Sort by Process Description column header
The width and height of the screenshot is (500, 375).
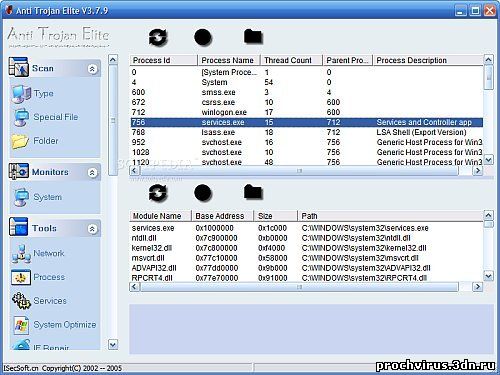(x=428, y=60)
